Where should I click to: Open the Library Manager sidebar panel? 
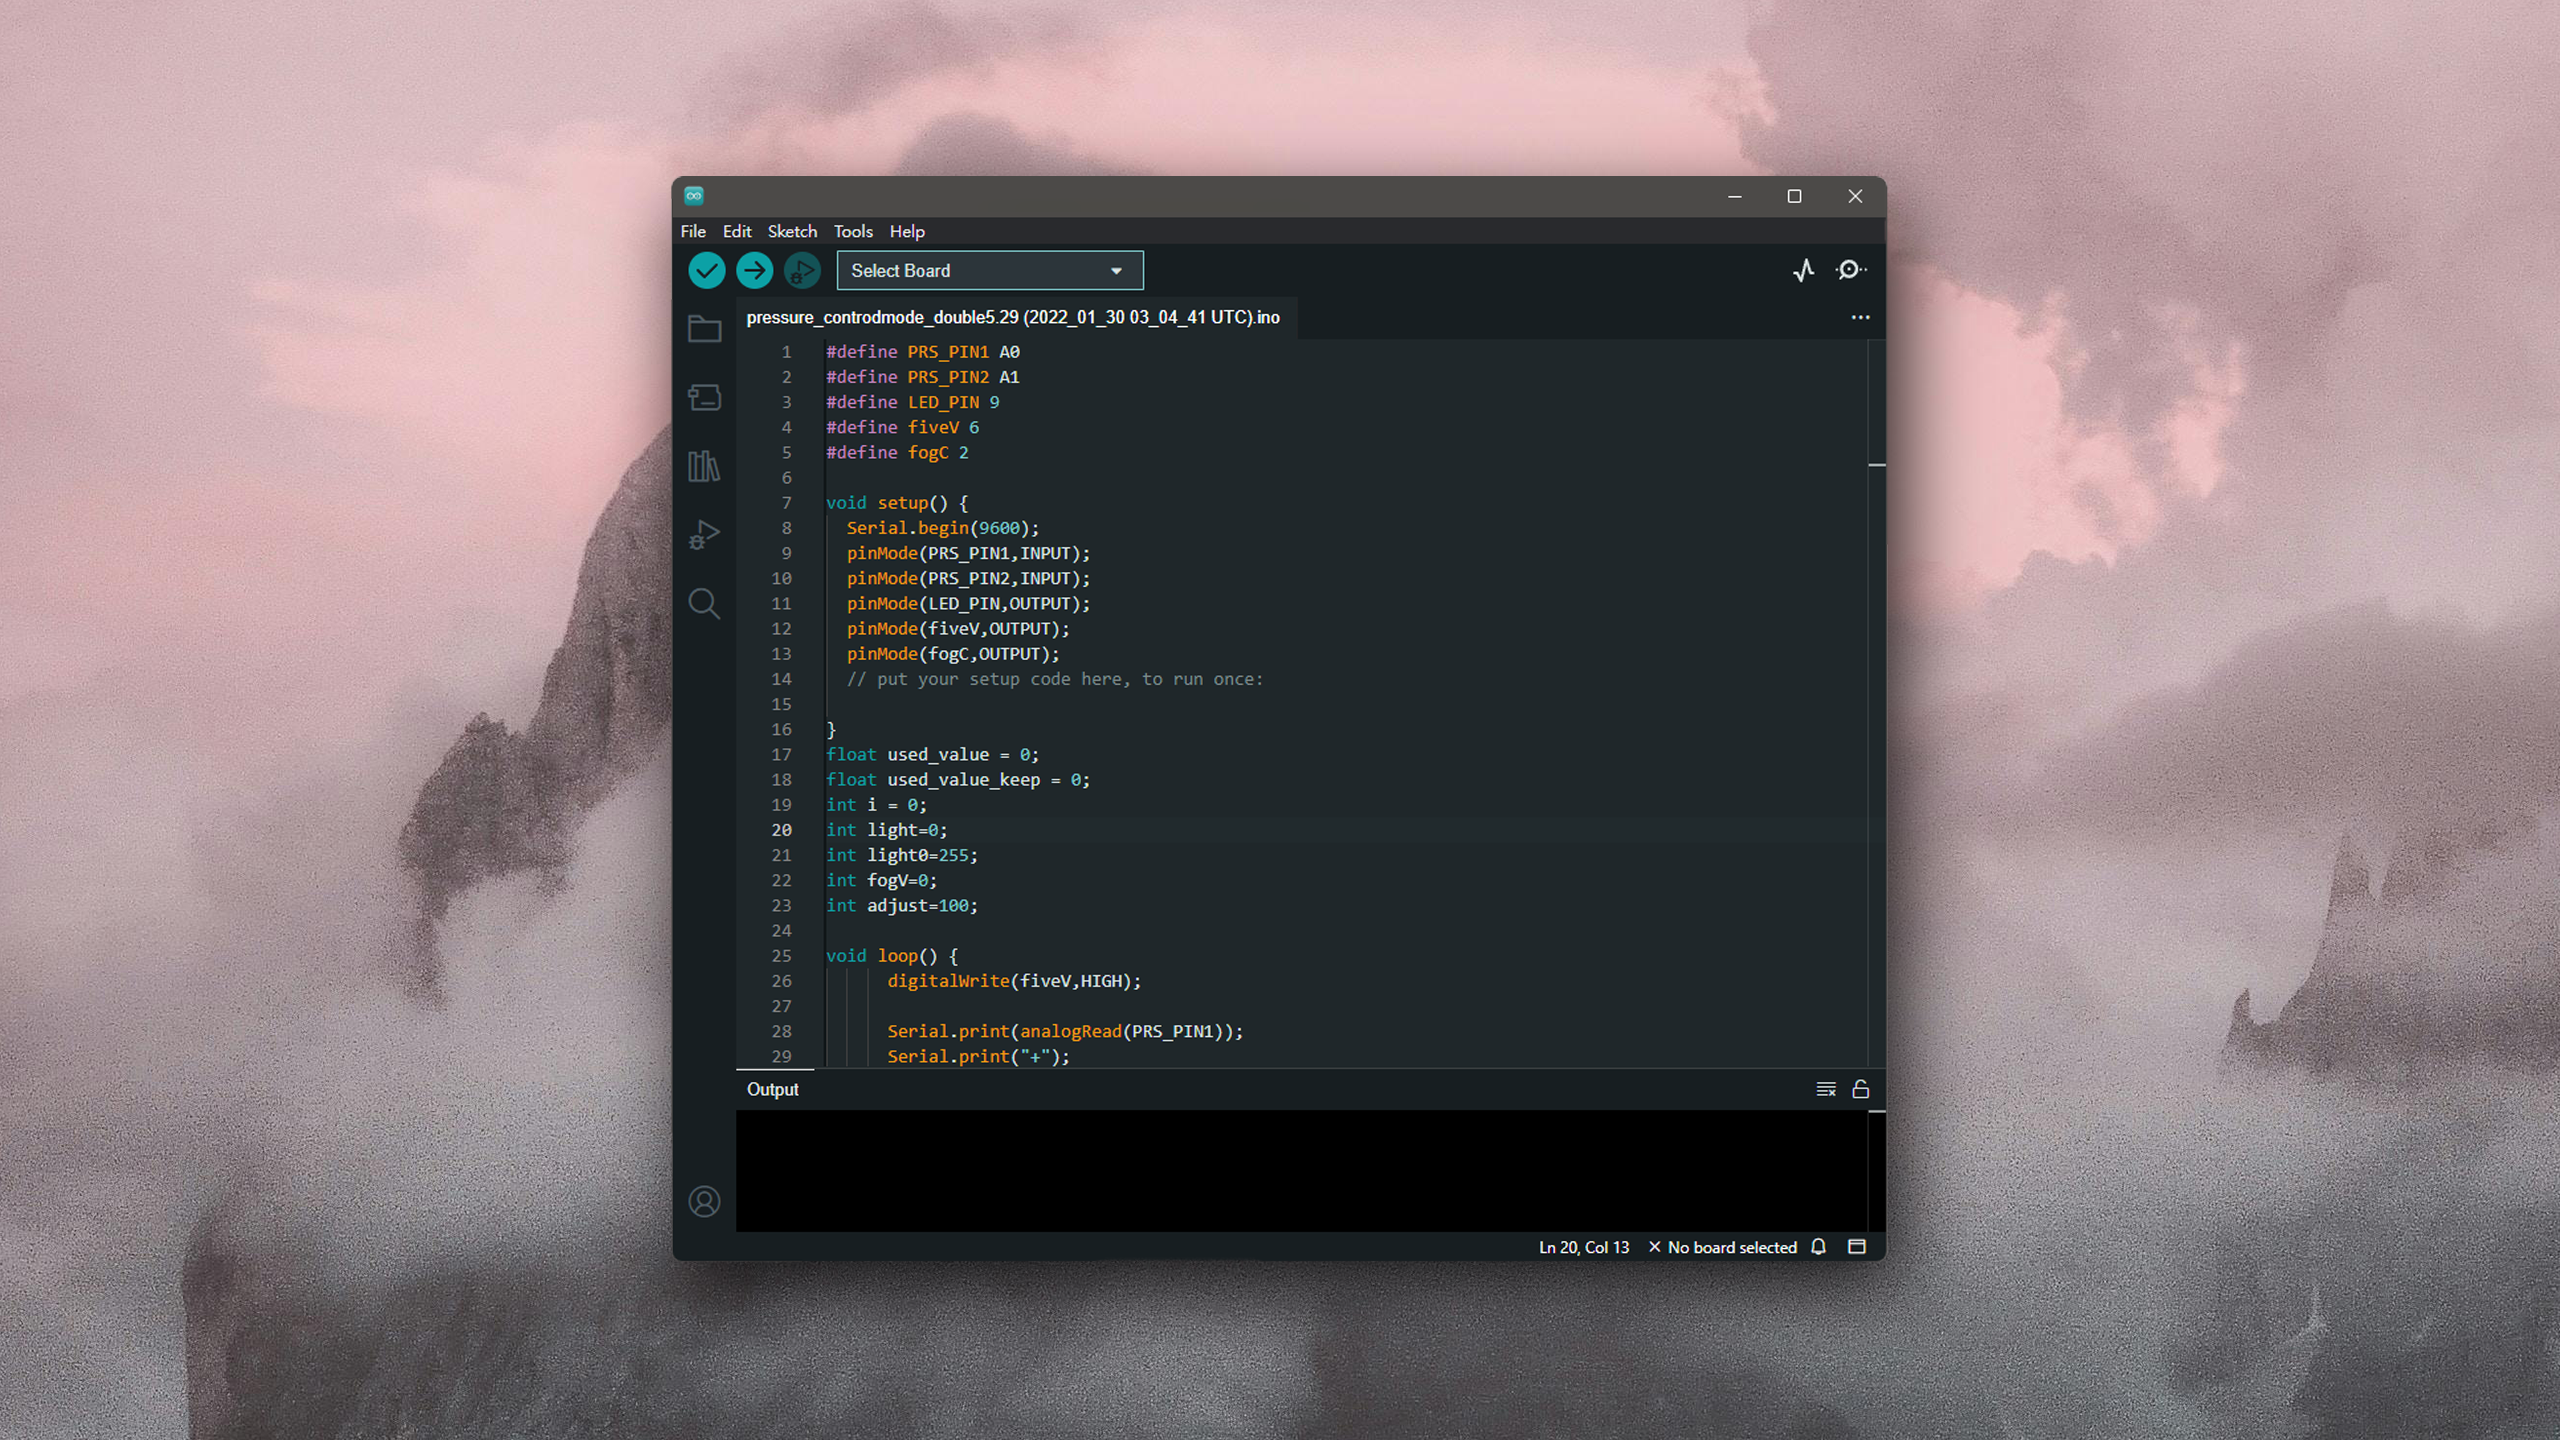(x=704, y=466)
